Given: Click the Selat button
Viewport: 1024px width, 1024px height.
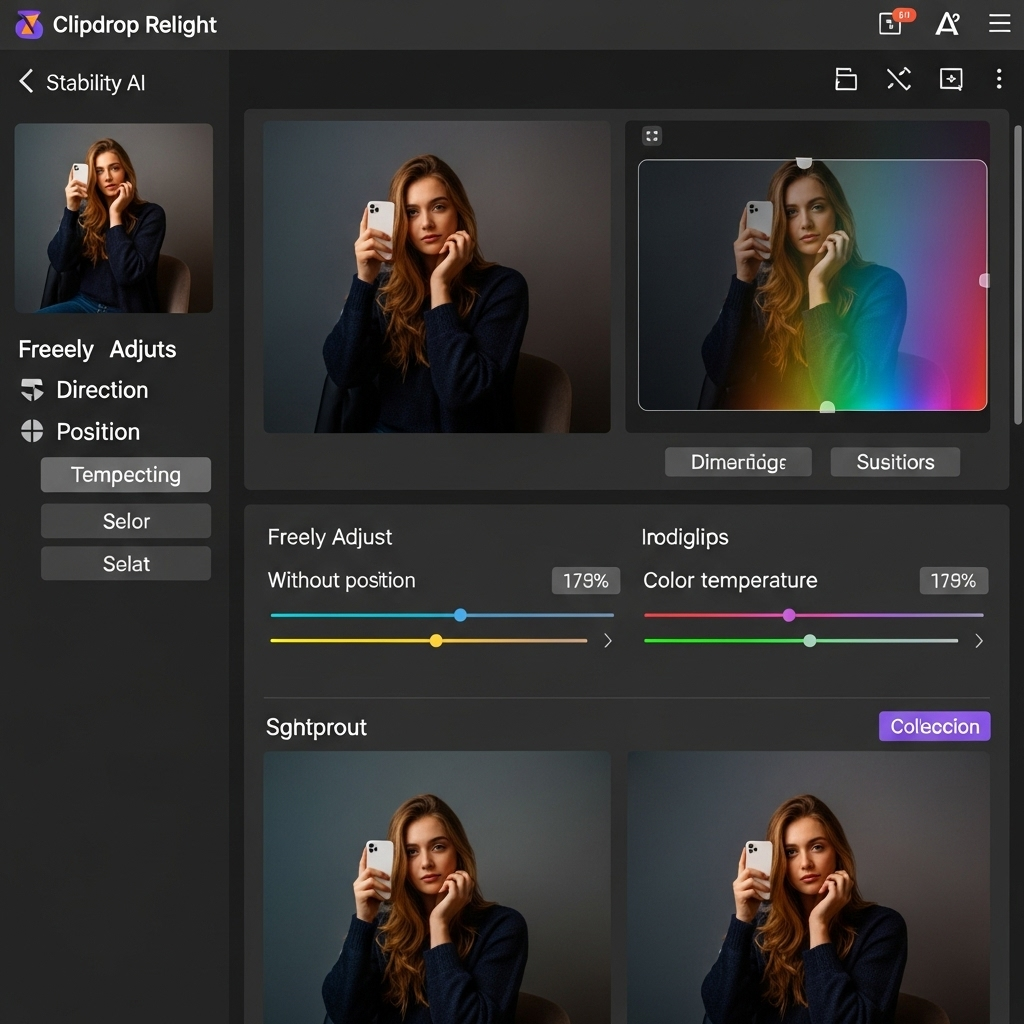Looking at the screenshot, I should tap(126, 564).
